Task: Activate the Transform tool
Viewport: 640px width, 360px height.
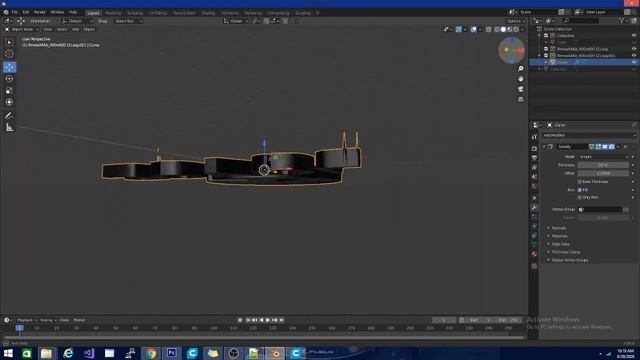Action: click(9, 102)
